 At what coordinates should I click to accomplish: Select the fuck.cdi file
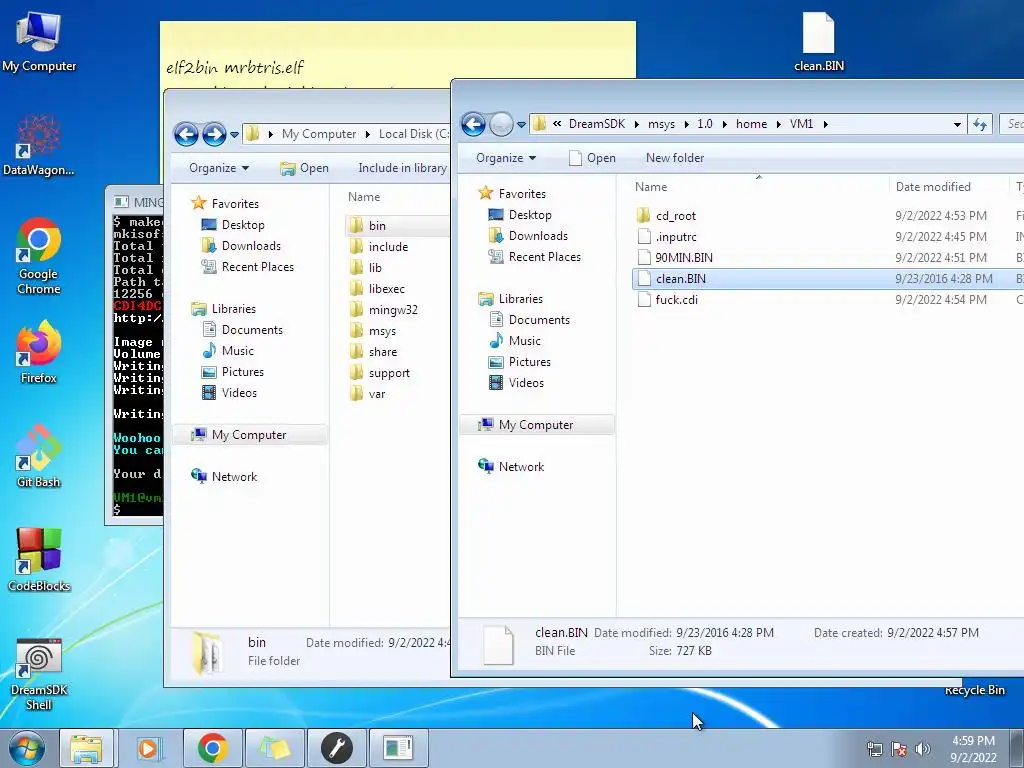[676, 300]
